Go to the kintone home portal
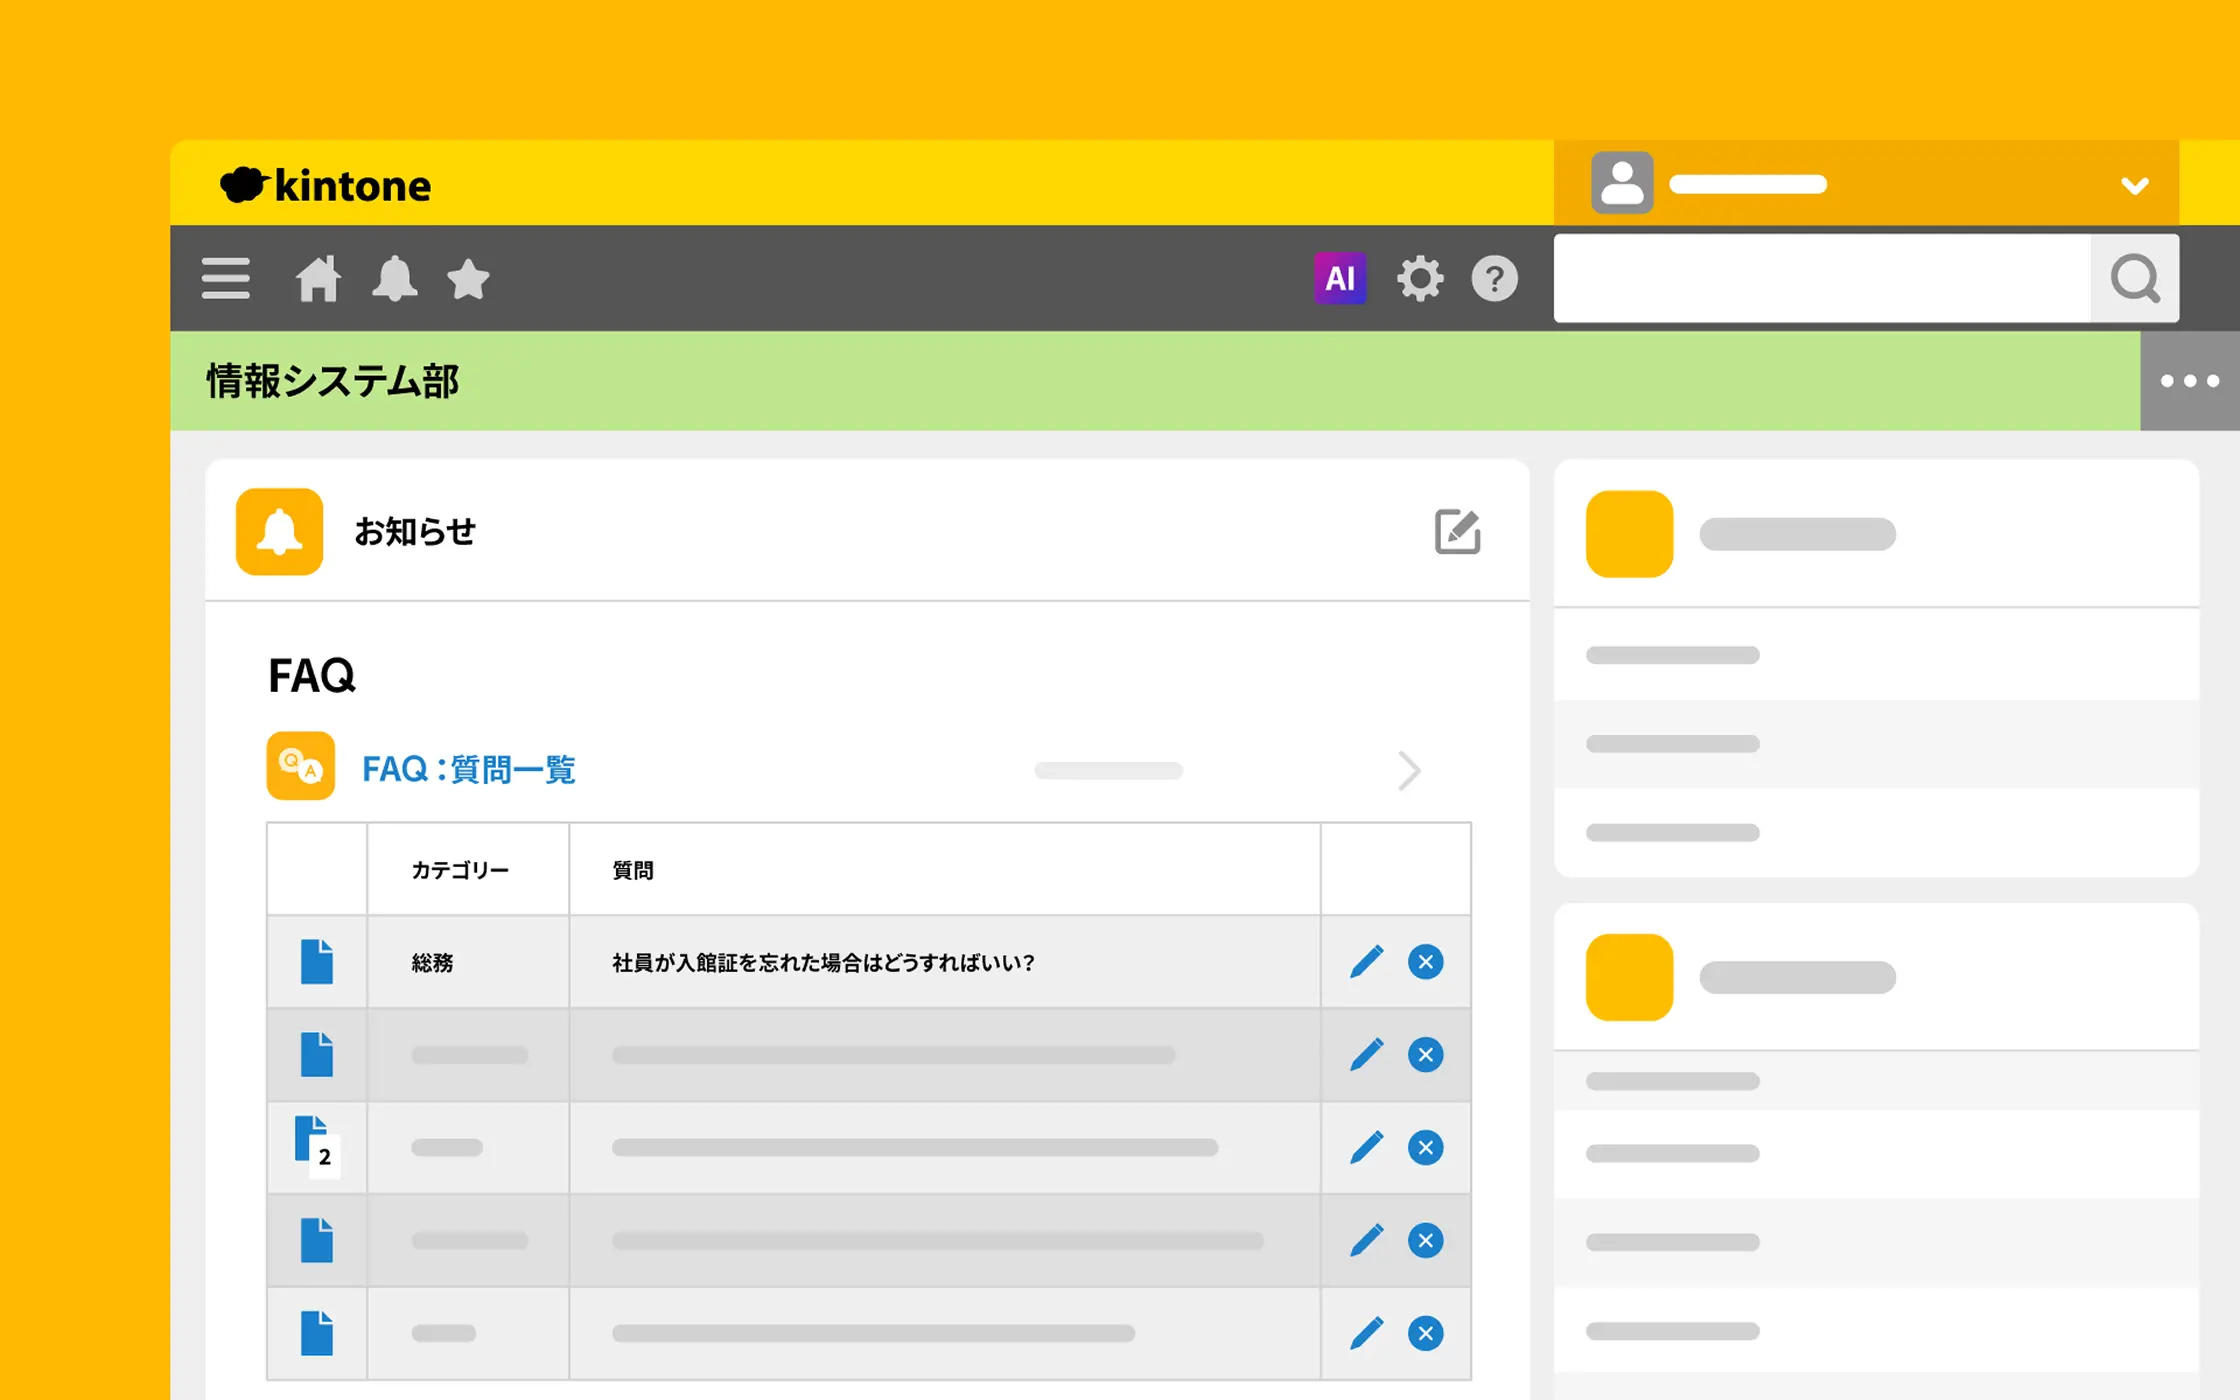Screen dimensions: 2240x1400 point(318,279)
